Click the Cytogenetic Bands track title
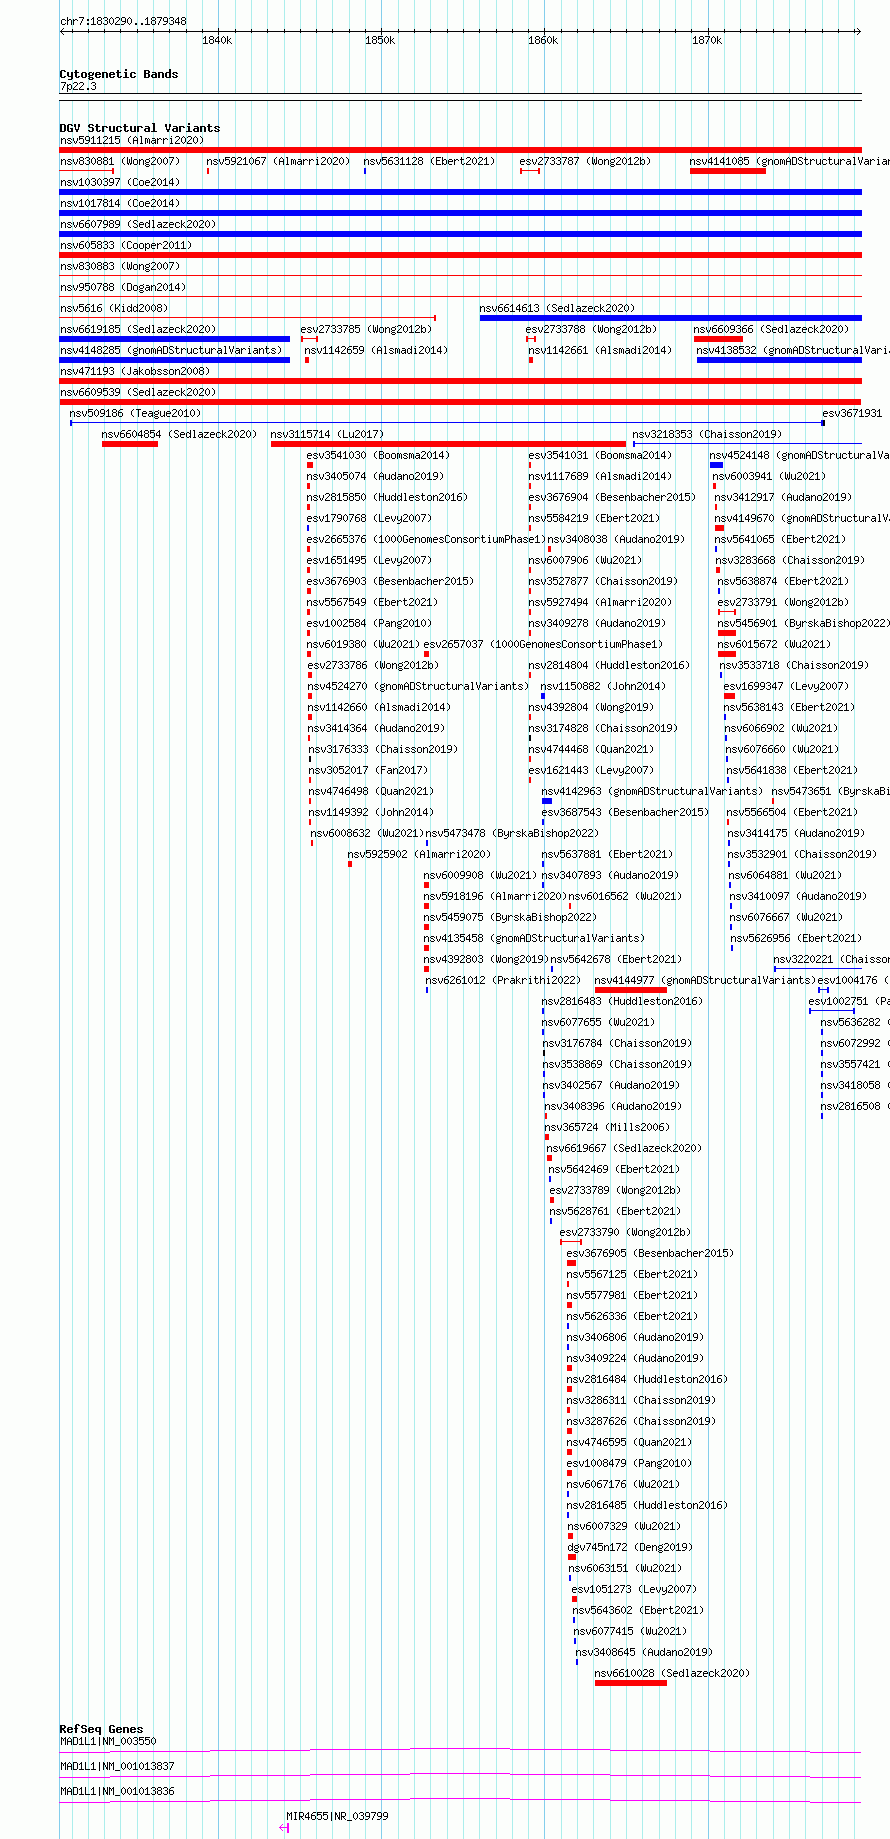 (119, 74)
